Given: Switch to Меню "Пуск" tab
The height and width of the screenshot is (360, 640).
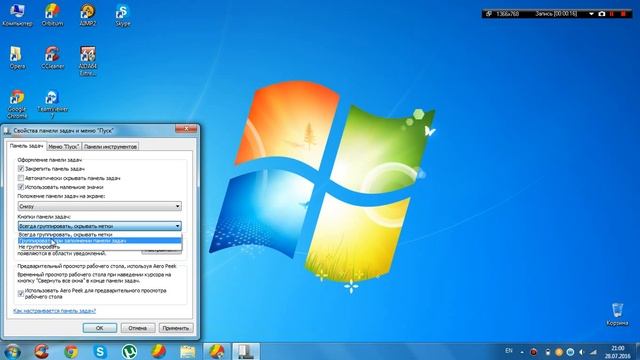Looking at the screenshot, I should [x=63, y=147].
